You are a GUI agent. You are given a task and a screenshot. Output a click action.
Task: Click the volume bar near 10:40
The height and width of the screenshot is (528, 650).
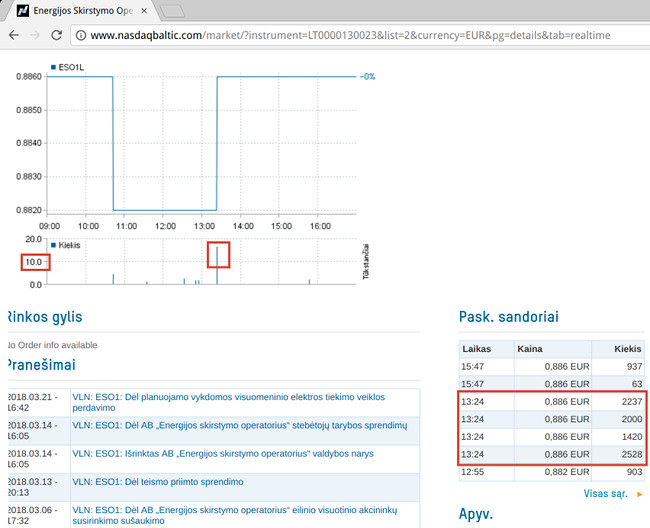point(113,279)
